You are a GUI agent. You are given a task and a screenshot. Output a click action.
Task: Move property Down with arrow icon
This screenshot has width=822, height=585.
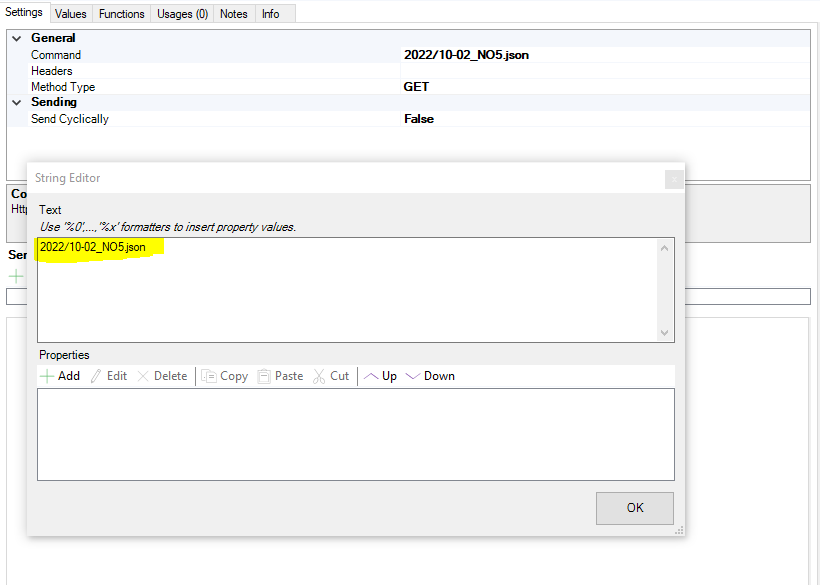coord(413,376)
